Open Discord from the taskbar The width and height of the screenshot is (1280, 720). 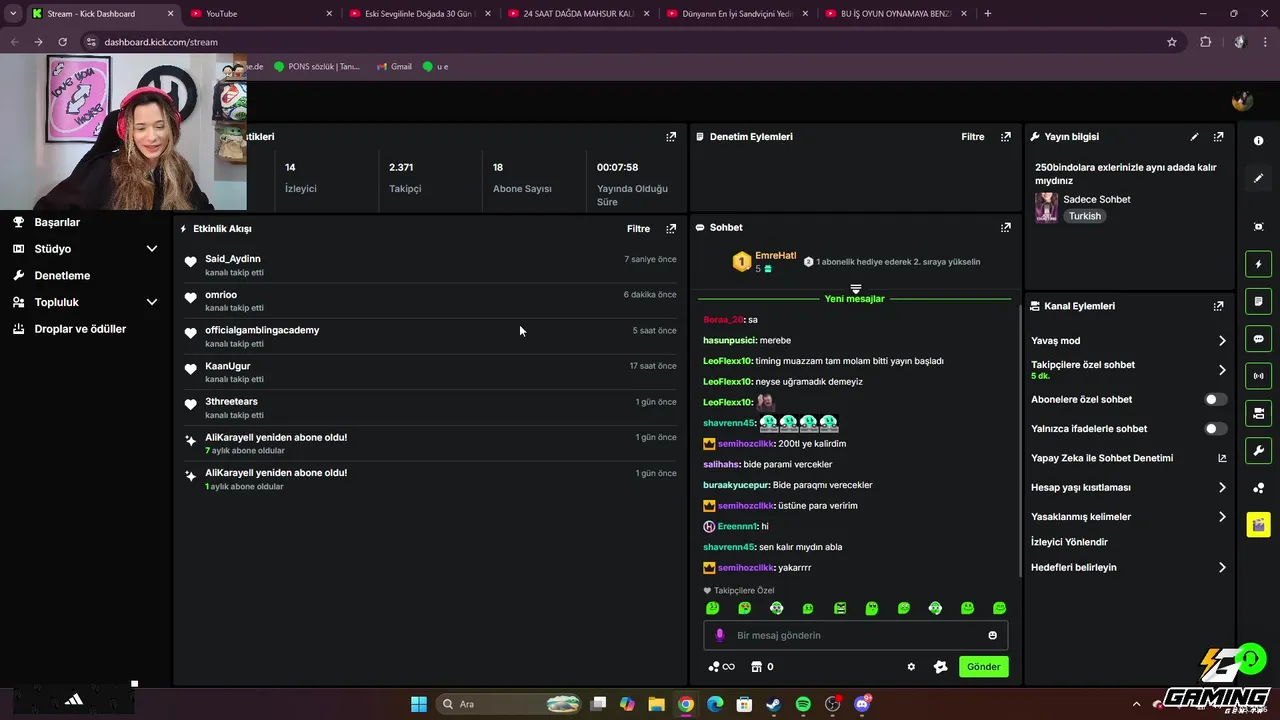click(862, 704)
